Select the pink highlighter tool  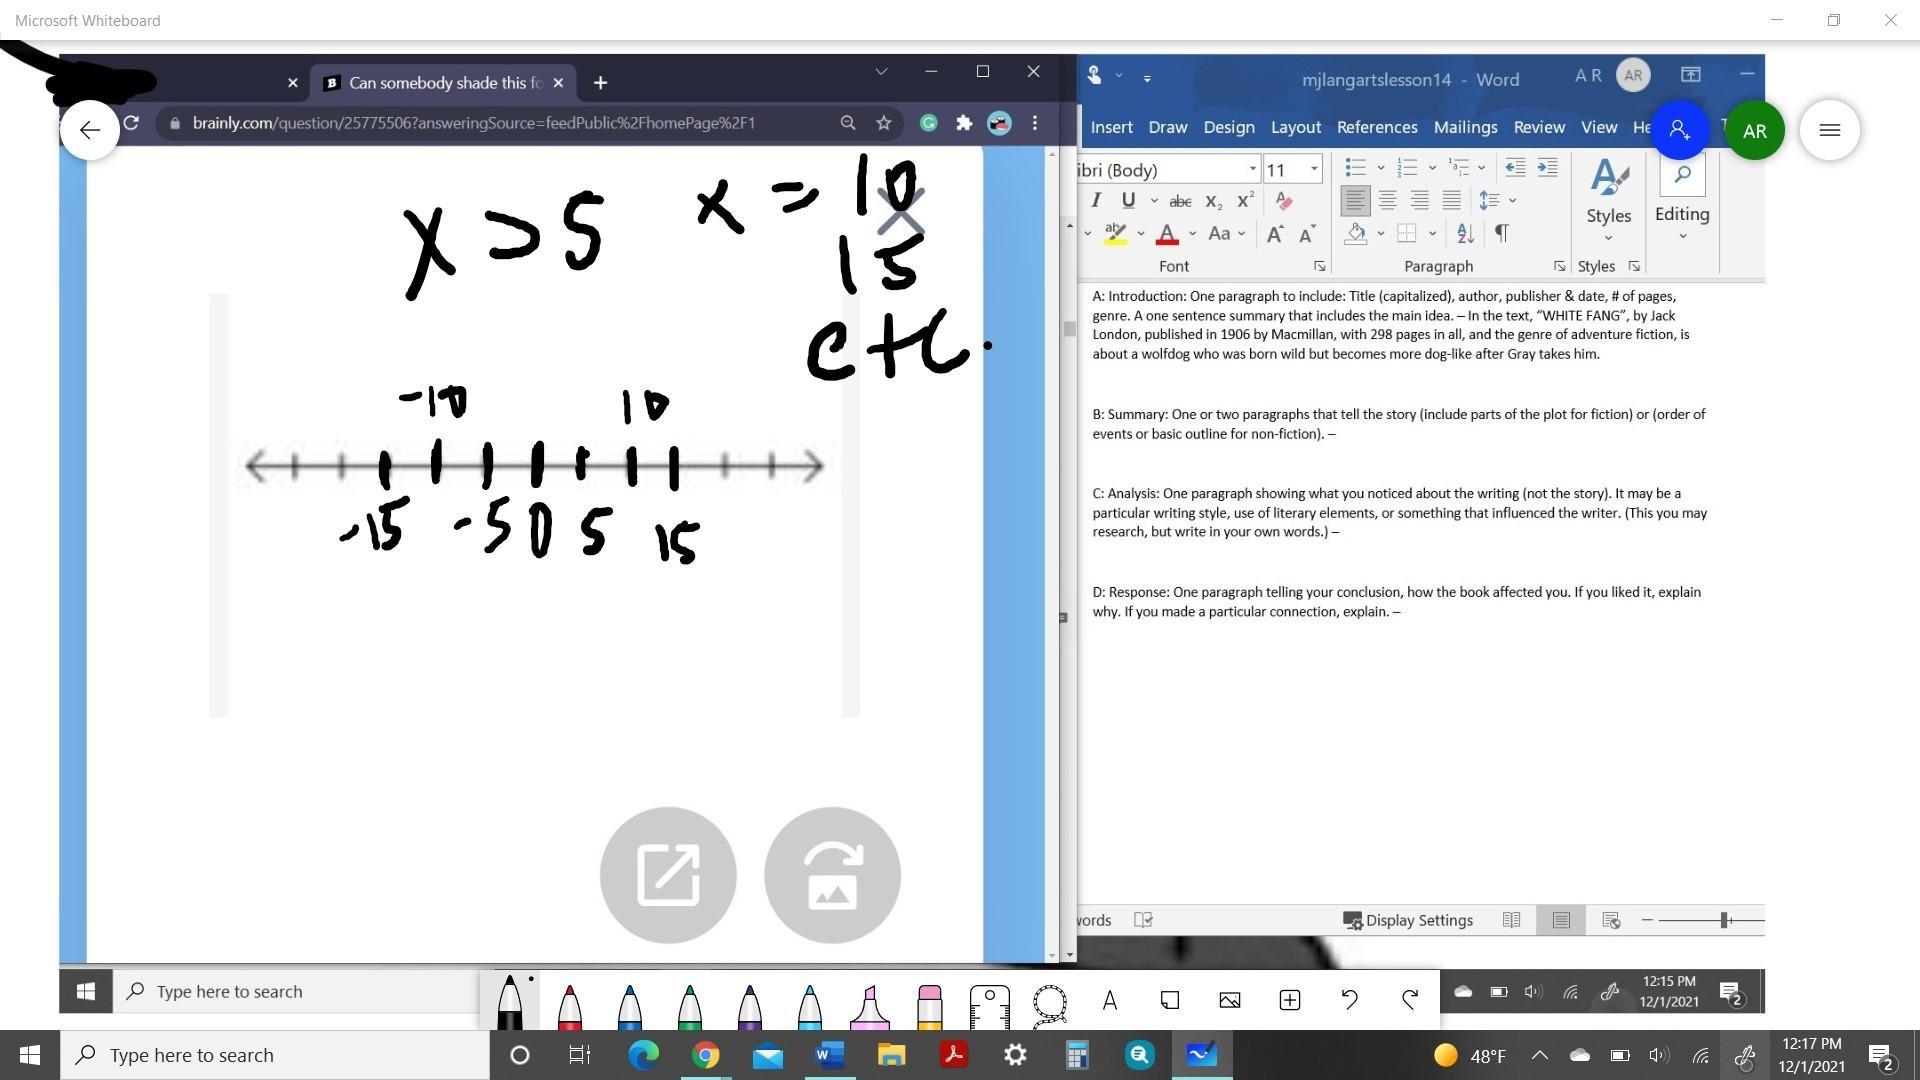coord(869,1006)
